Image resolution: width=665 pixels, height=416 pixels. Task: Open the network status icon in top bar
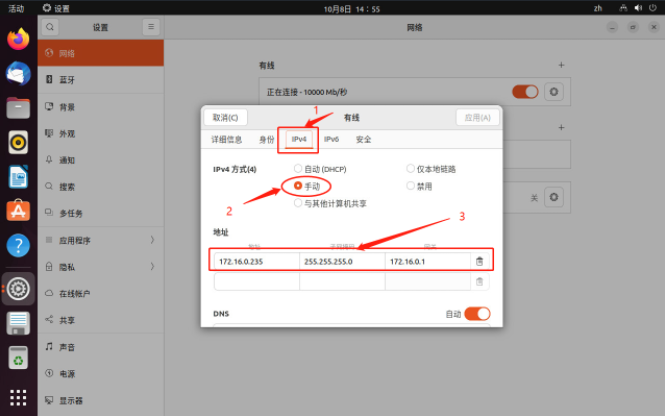pos(623,8)
